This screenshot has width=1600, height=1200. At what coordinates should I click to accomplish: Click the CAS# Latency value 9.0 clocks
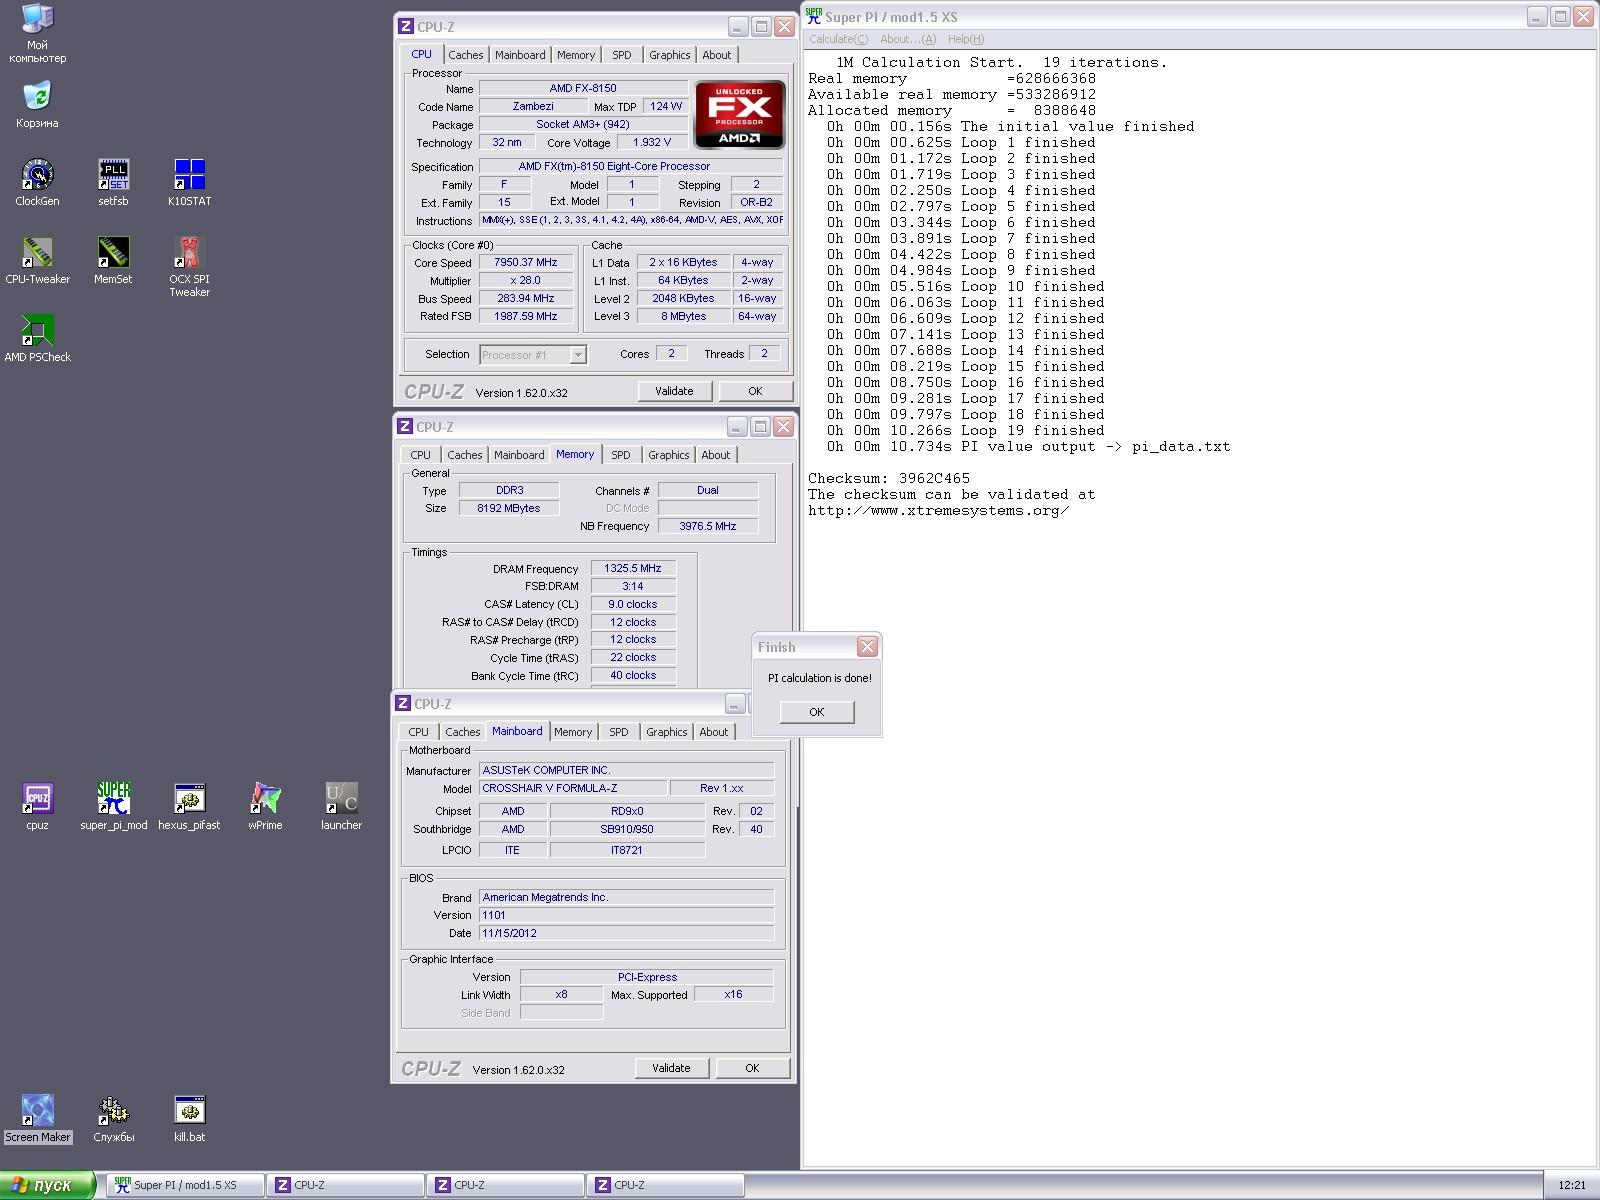633,604
